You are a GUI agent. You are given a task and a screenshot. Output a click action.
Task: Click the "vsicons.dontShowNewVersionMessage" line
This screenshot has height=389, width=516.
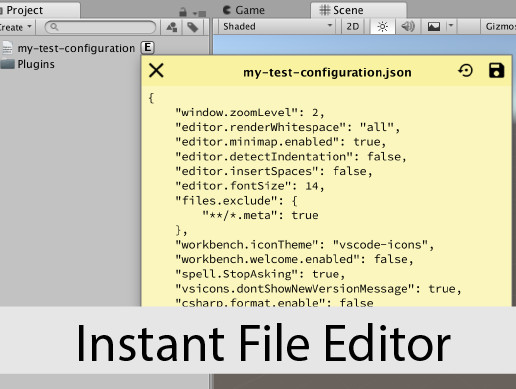point(318,288)
